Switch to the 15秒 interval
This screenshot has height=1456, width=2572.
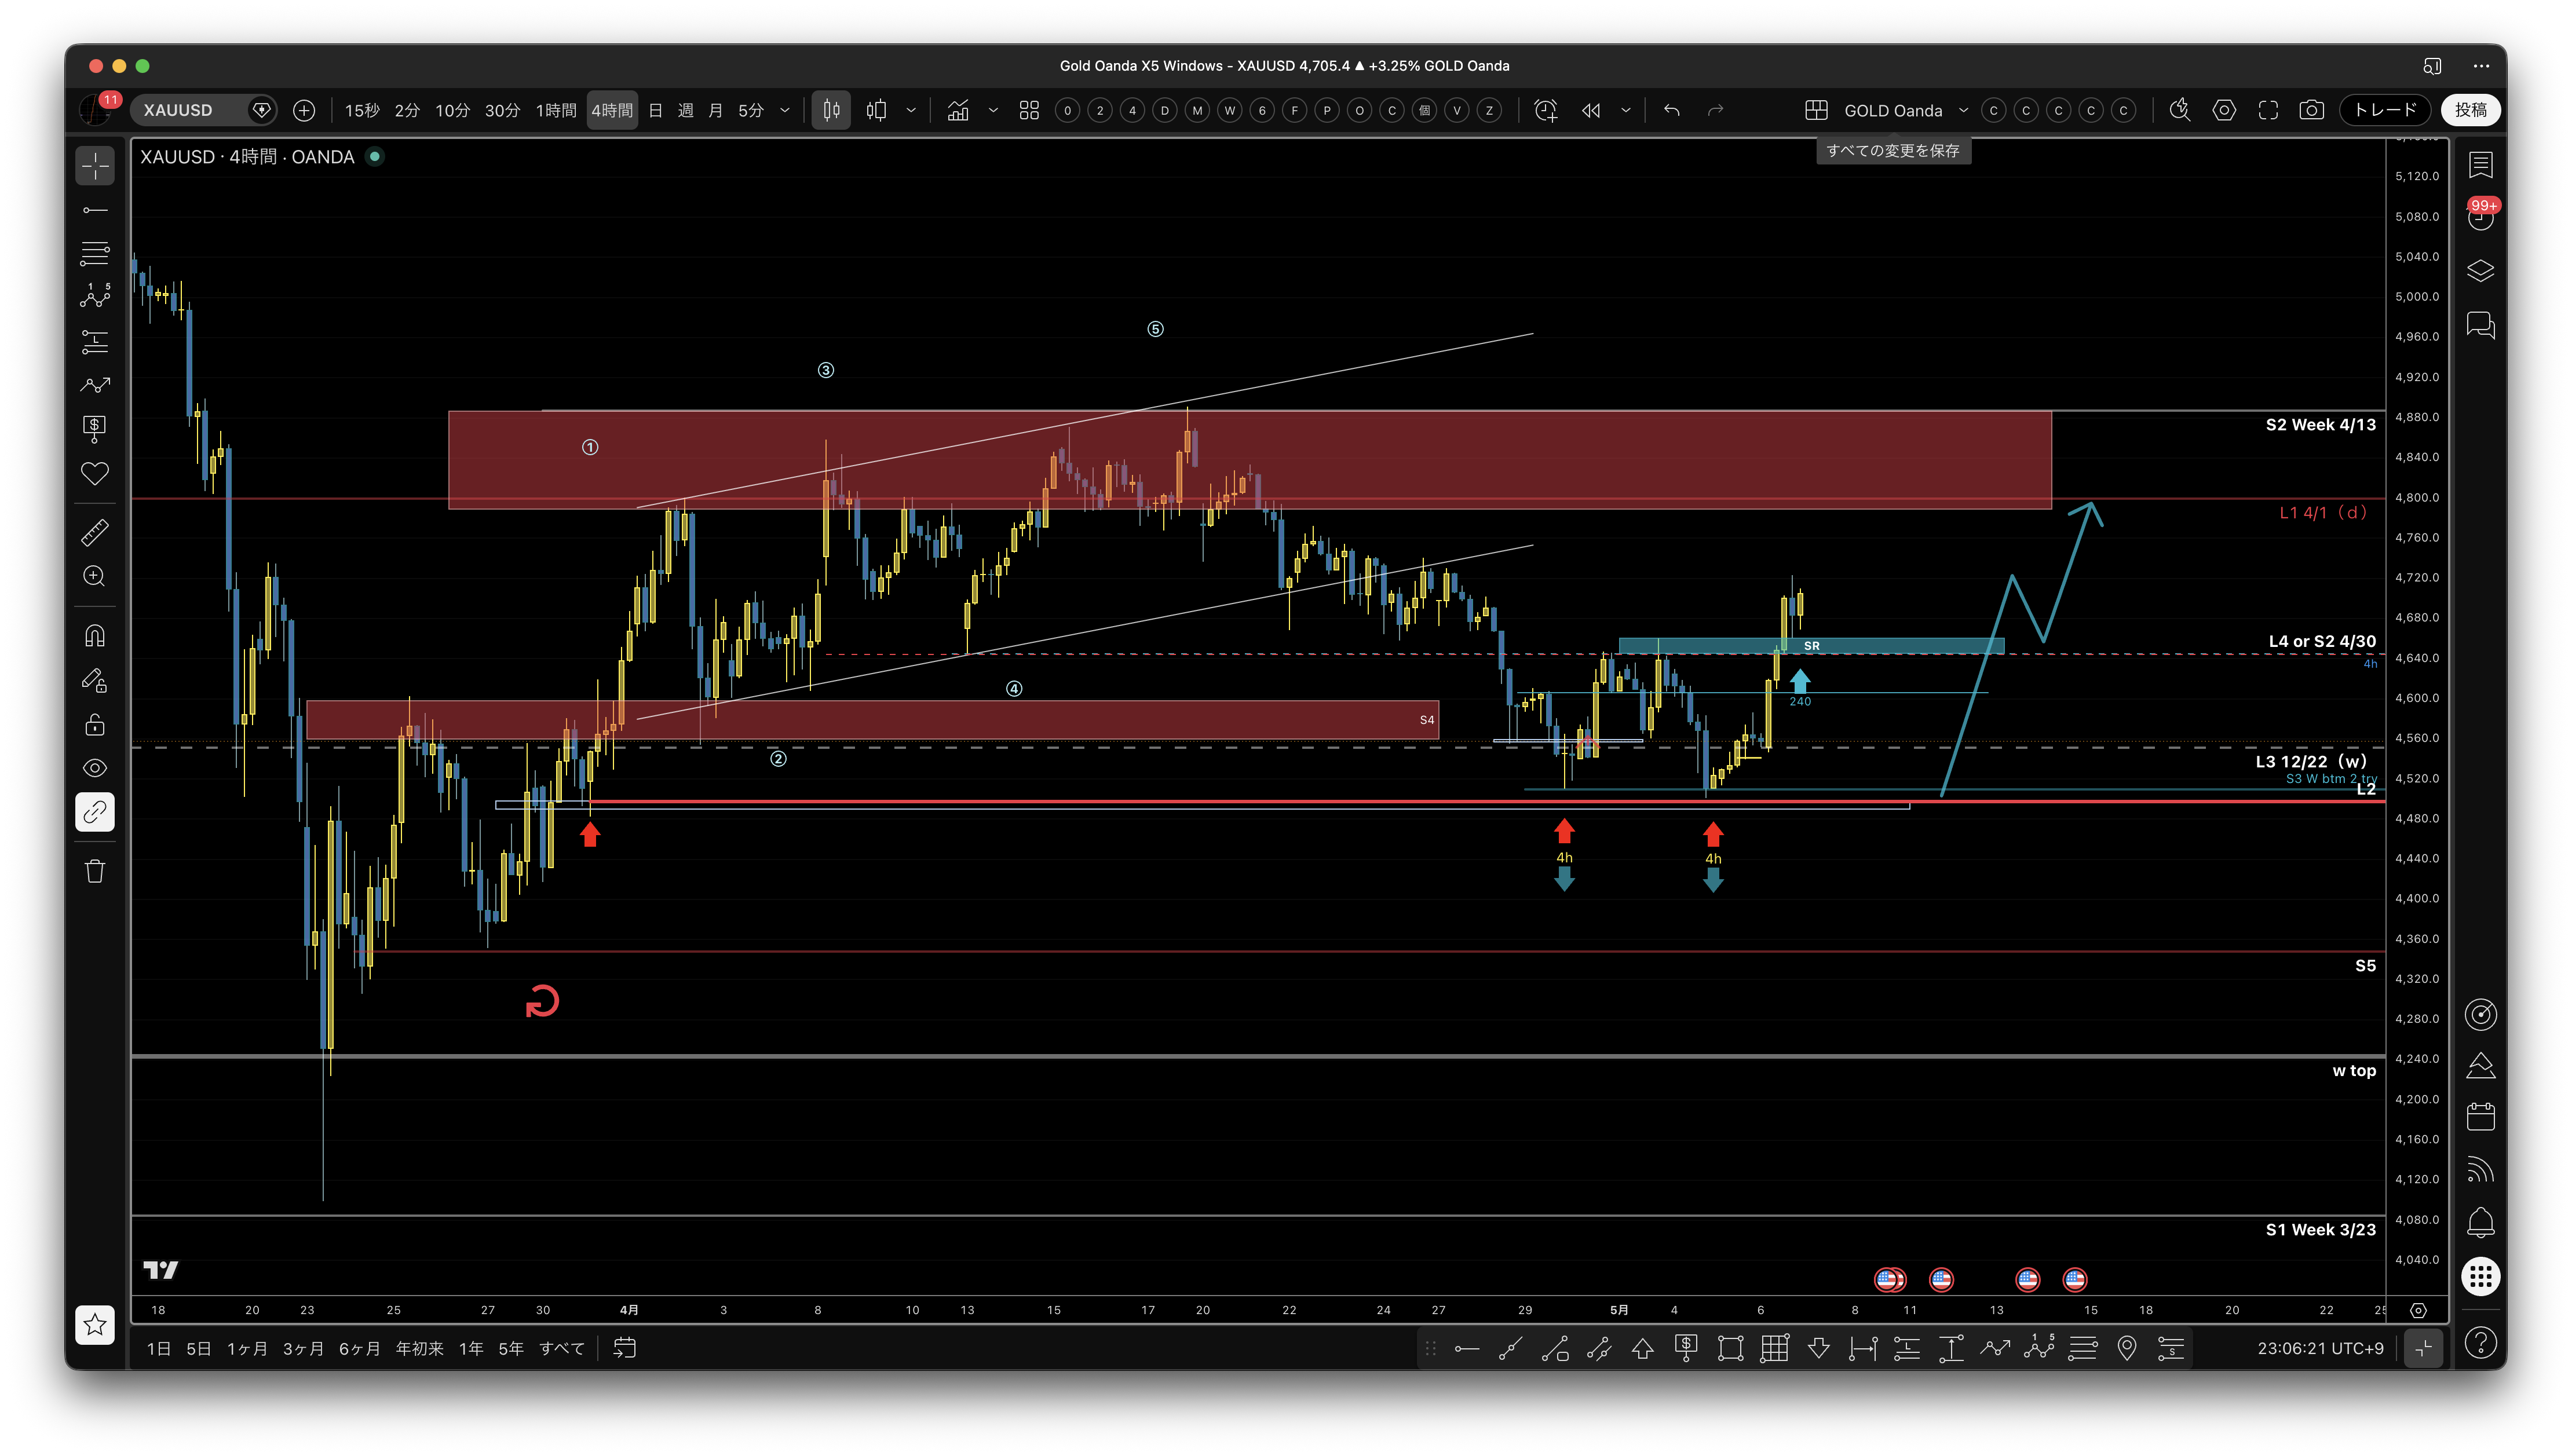[x=362, y=110]
